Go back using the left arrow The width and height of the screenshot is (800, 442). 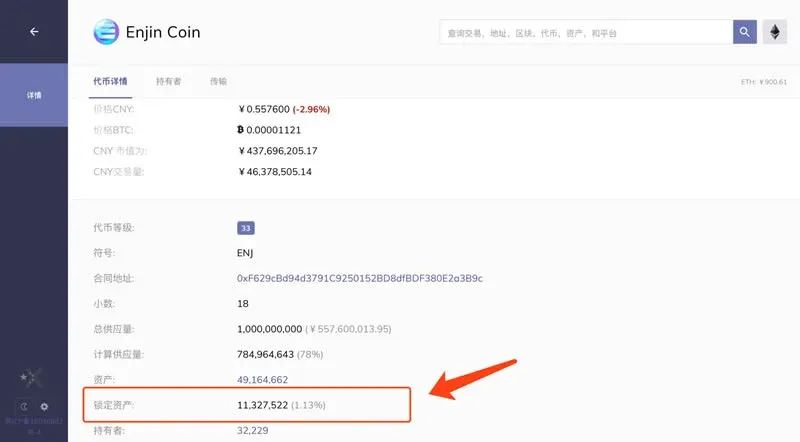(x=34, y=32)
